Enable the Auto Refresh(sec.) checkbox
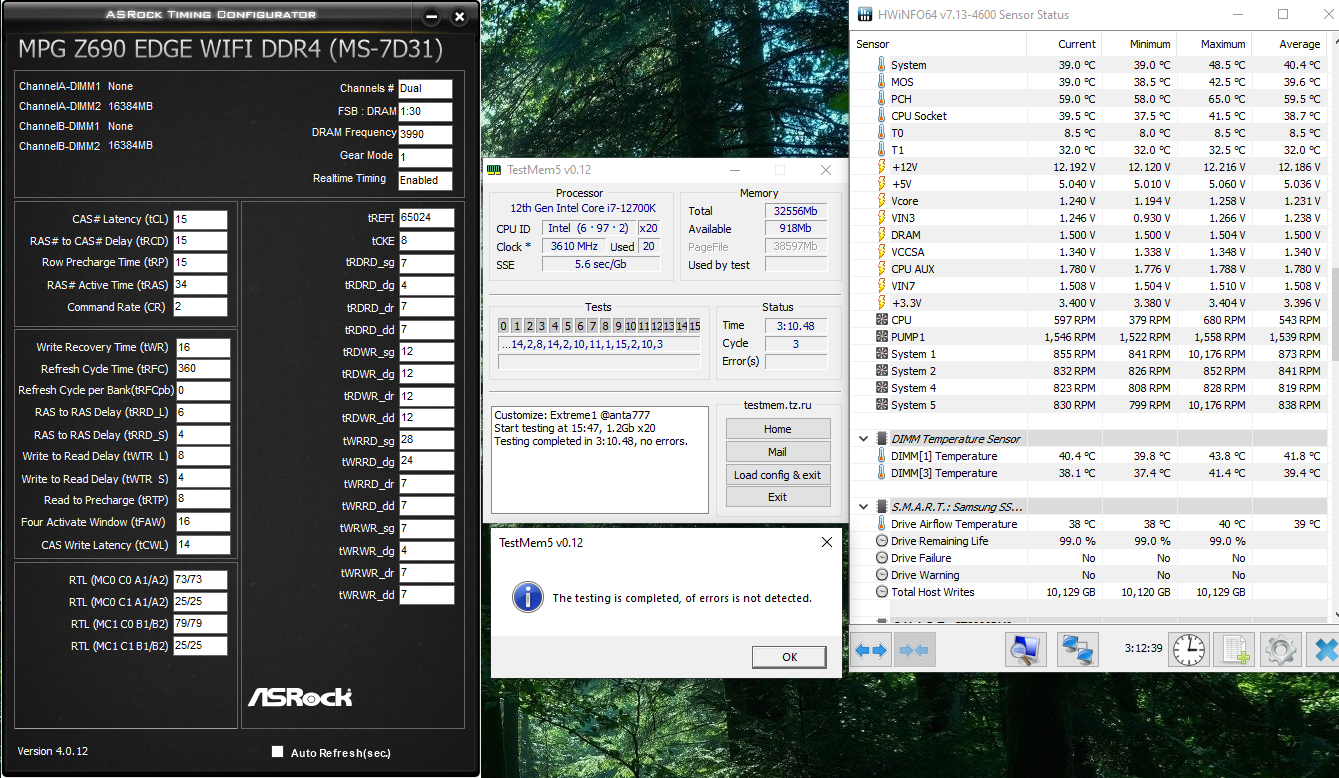Viewport: 1339px width, 778px height. click(277, 752)
